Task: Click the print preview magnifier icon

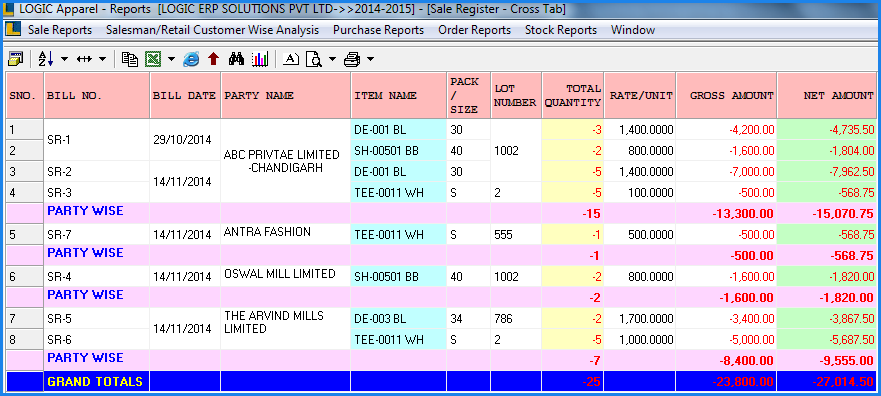Action: (313, 58)
